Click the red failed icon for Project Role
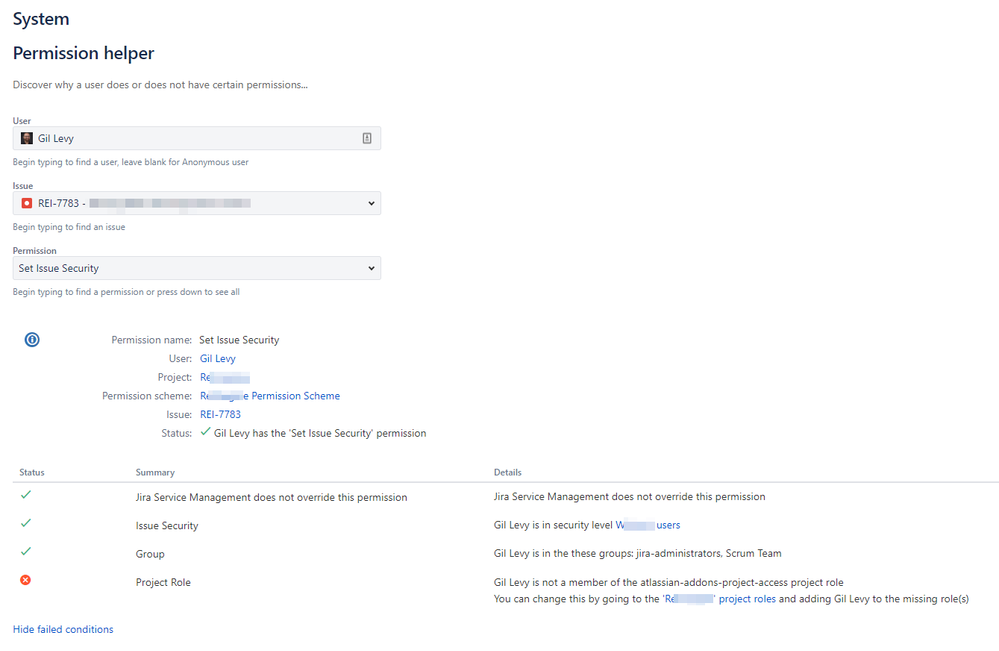The image size is (999, 651). tap(26, 580)
